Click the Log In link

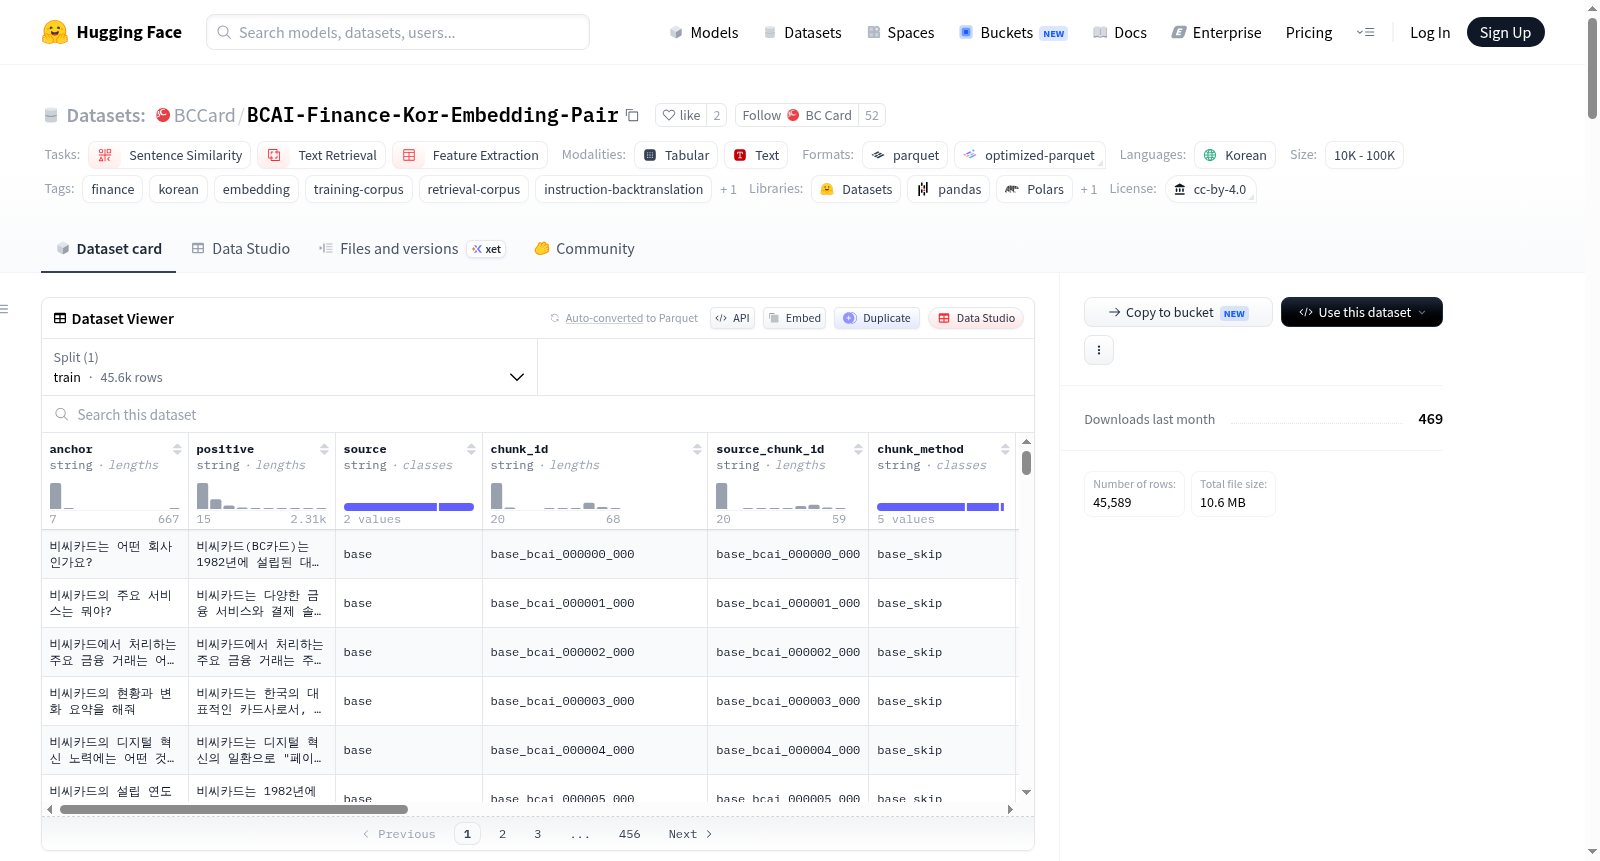(1430, 32)
